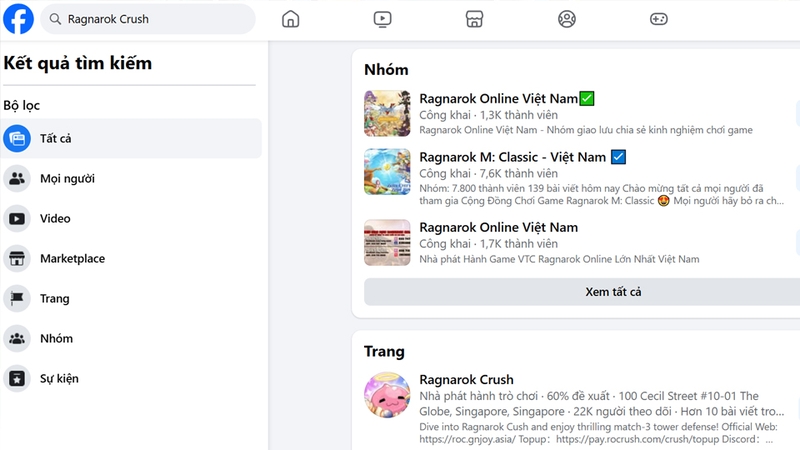This screenshot has height=450, width=800.
Task: Select the Marketplace filter in the sidebar
Action: coord(132,259)
